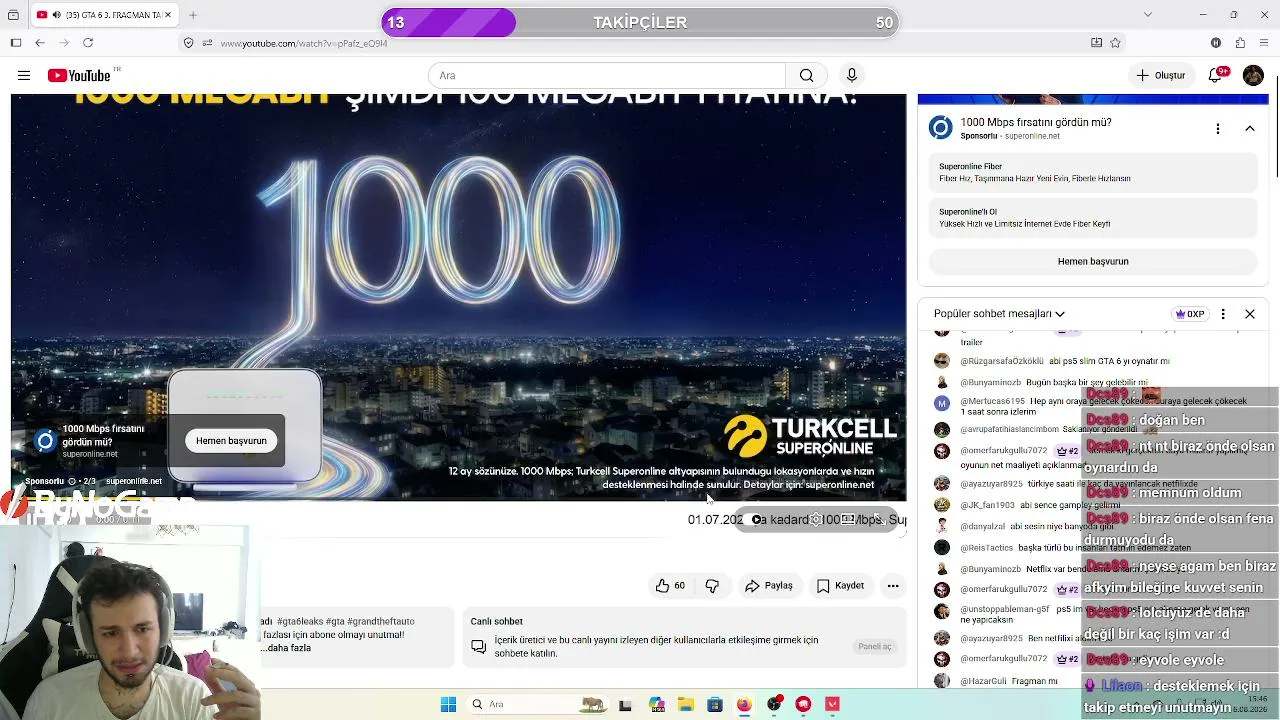
Task: Open Microsoft Store from the taskbar
Action: [714, 704]
